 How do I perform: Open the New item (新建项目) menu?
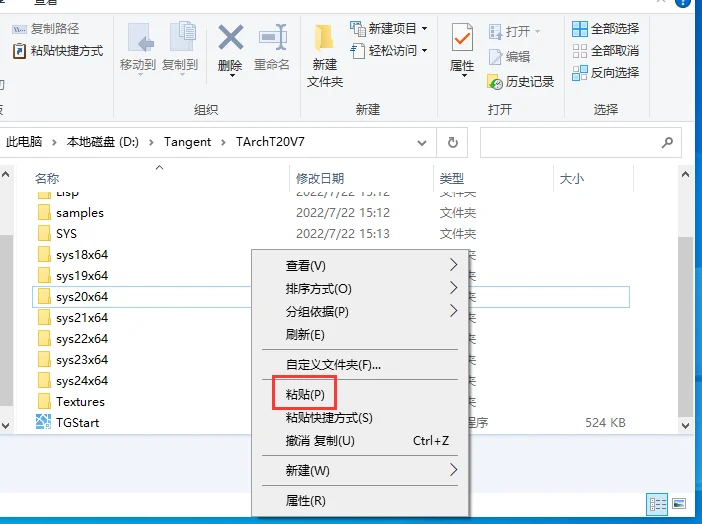tap(389, 29)
